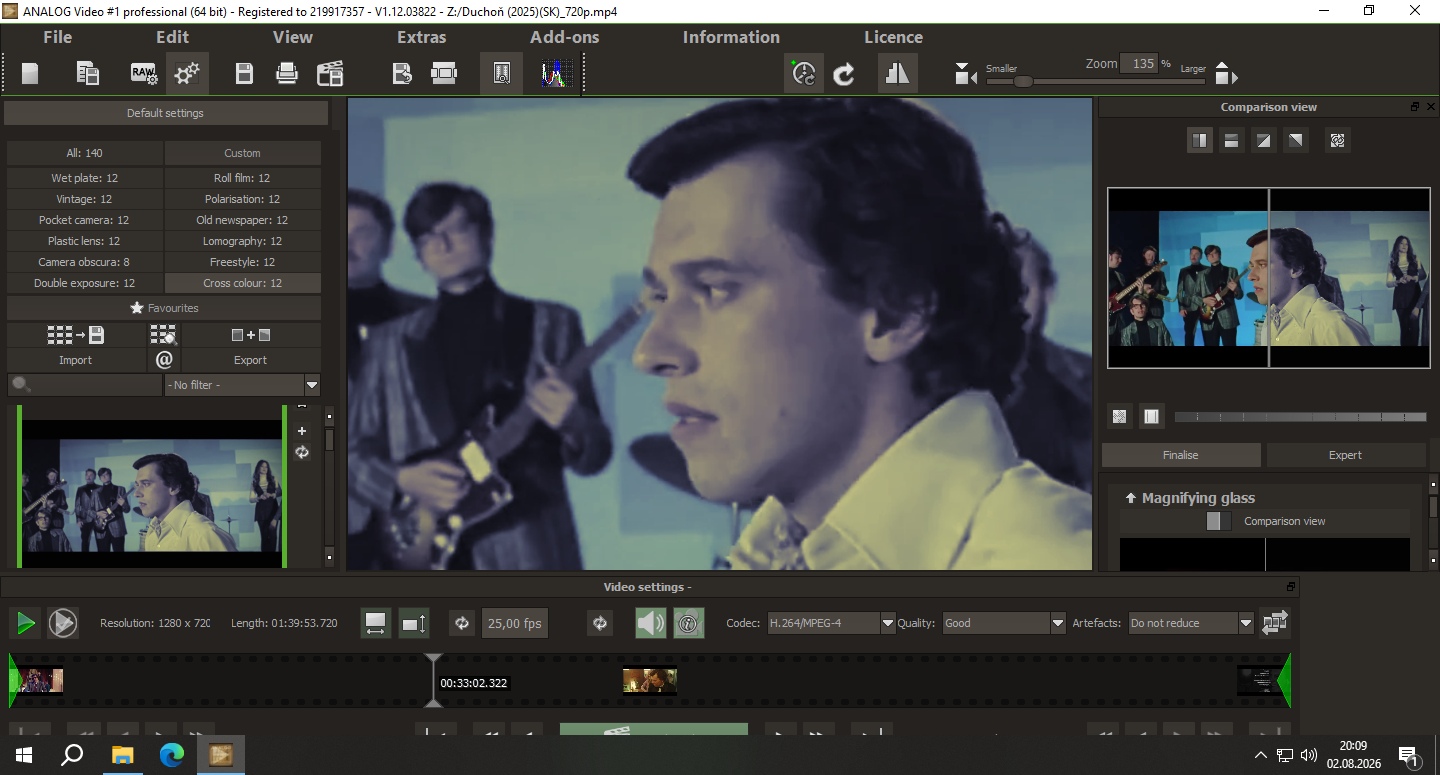
Task: Select the horizontal split comparison mode
Action: tap(1232, 141)
